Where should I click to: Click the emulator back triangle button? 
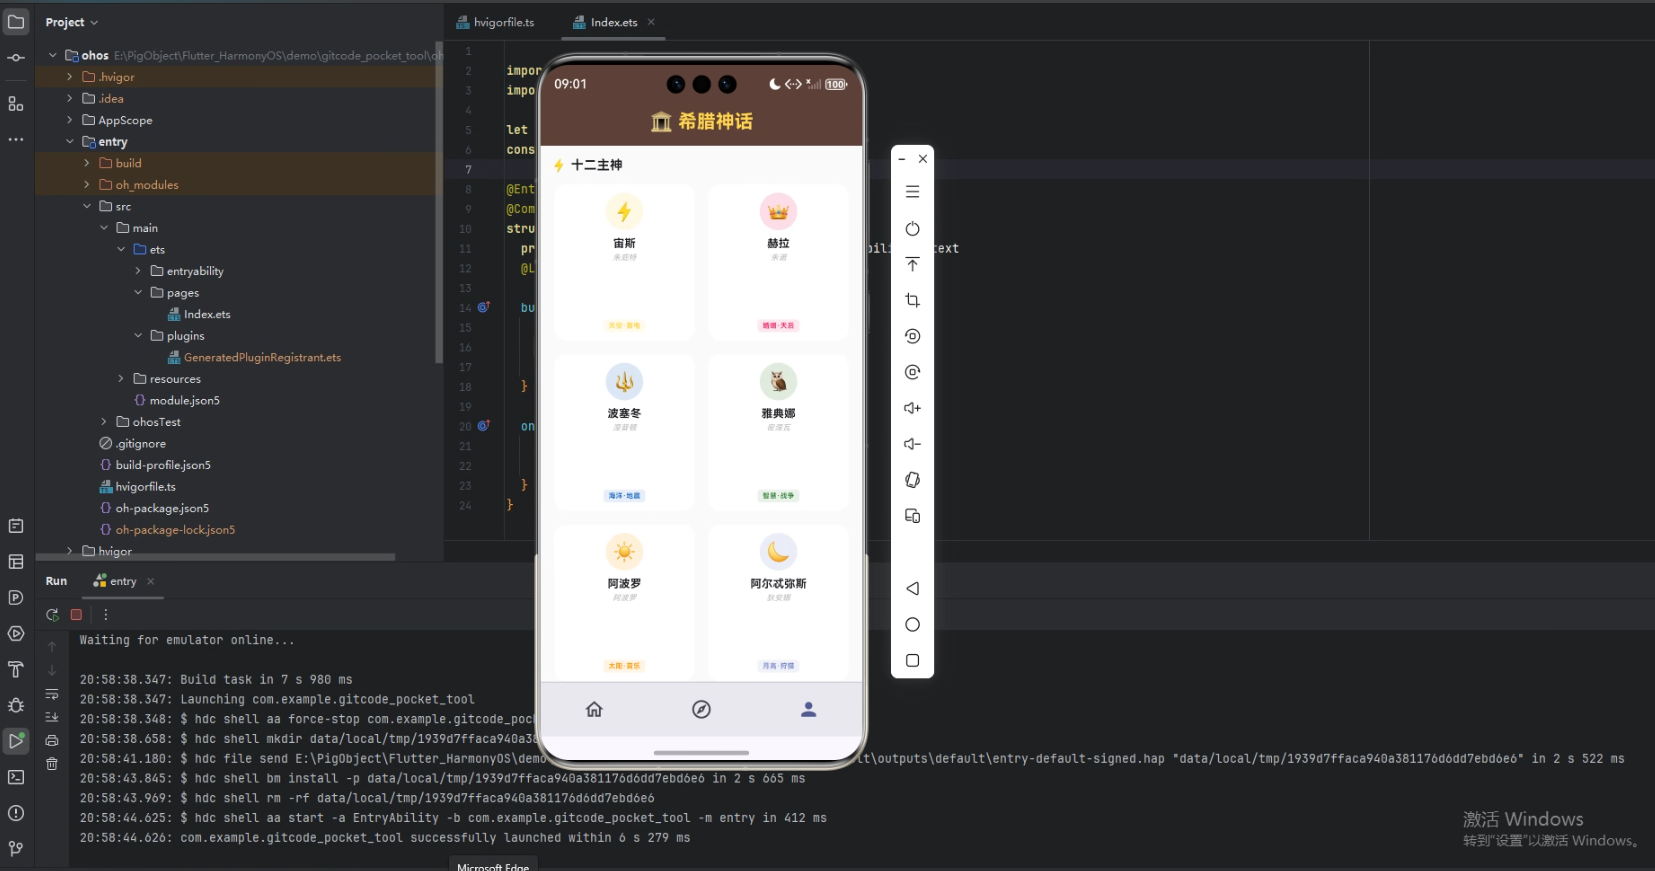pos(912,589)
